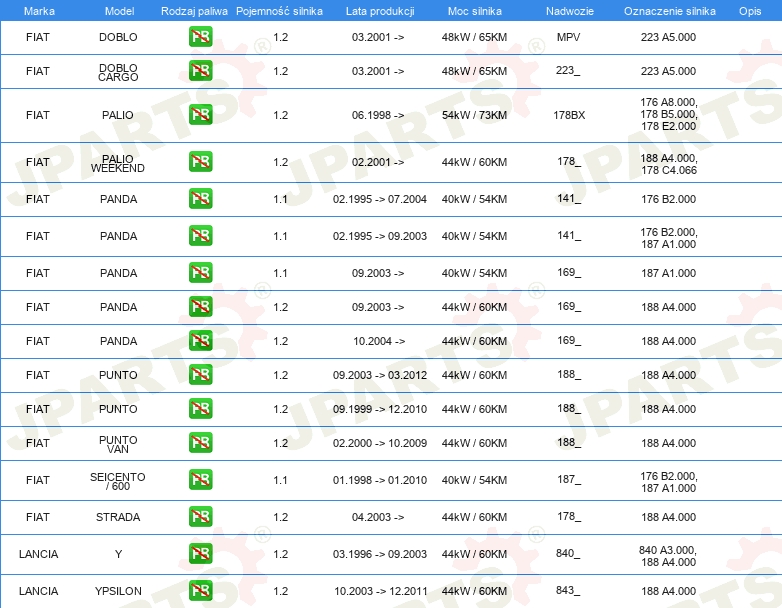Image resolution: width=782 pixels, height=608 pixels.
Task: Click the Model column header
Action: 119,11
